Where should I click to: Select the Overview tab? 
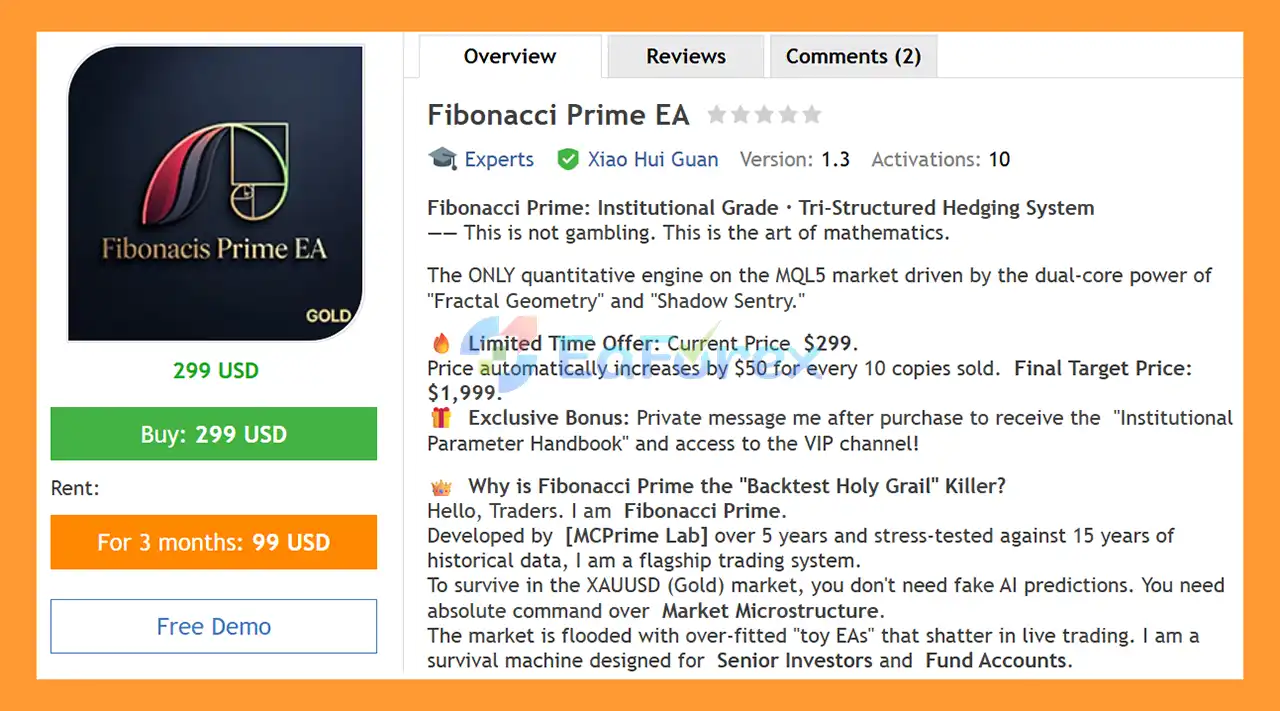[509, 57]
